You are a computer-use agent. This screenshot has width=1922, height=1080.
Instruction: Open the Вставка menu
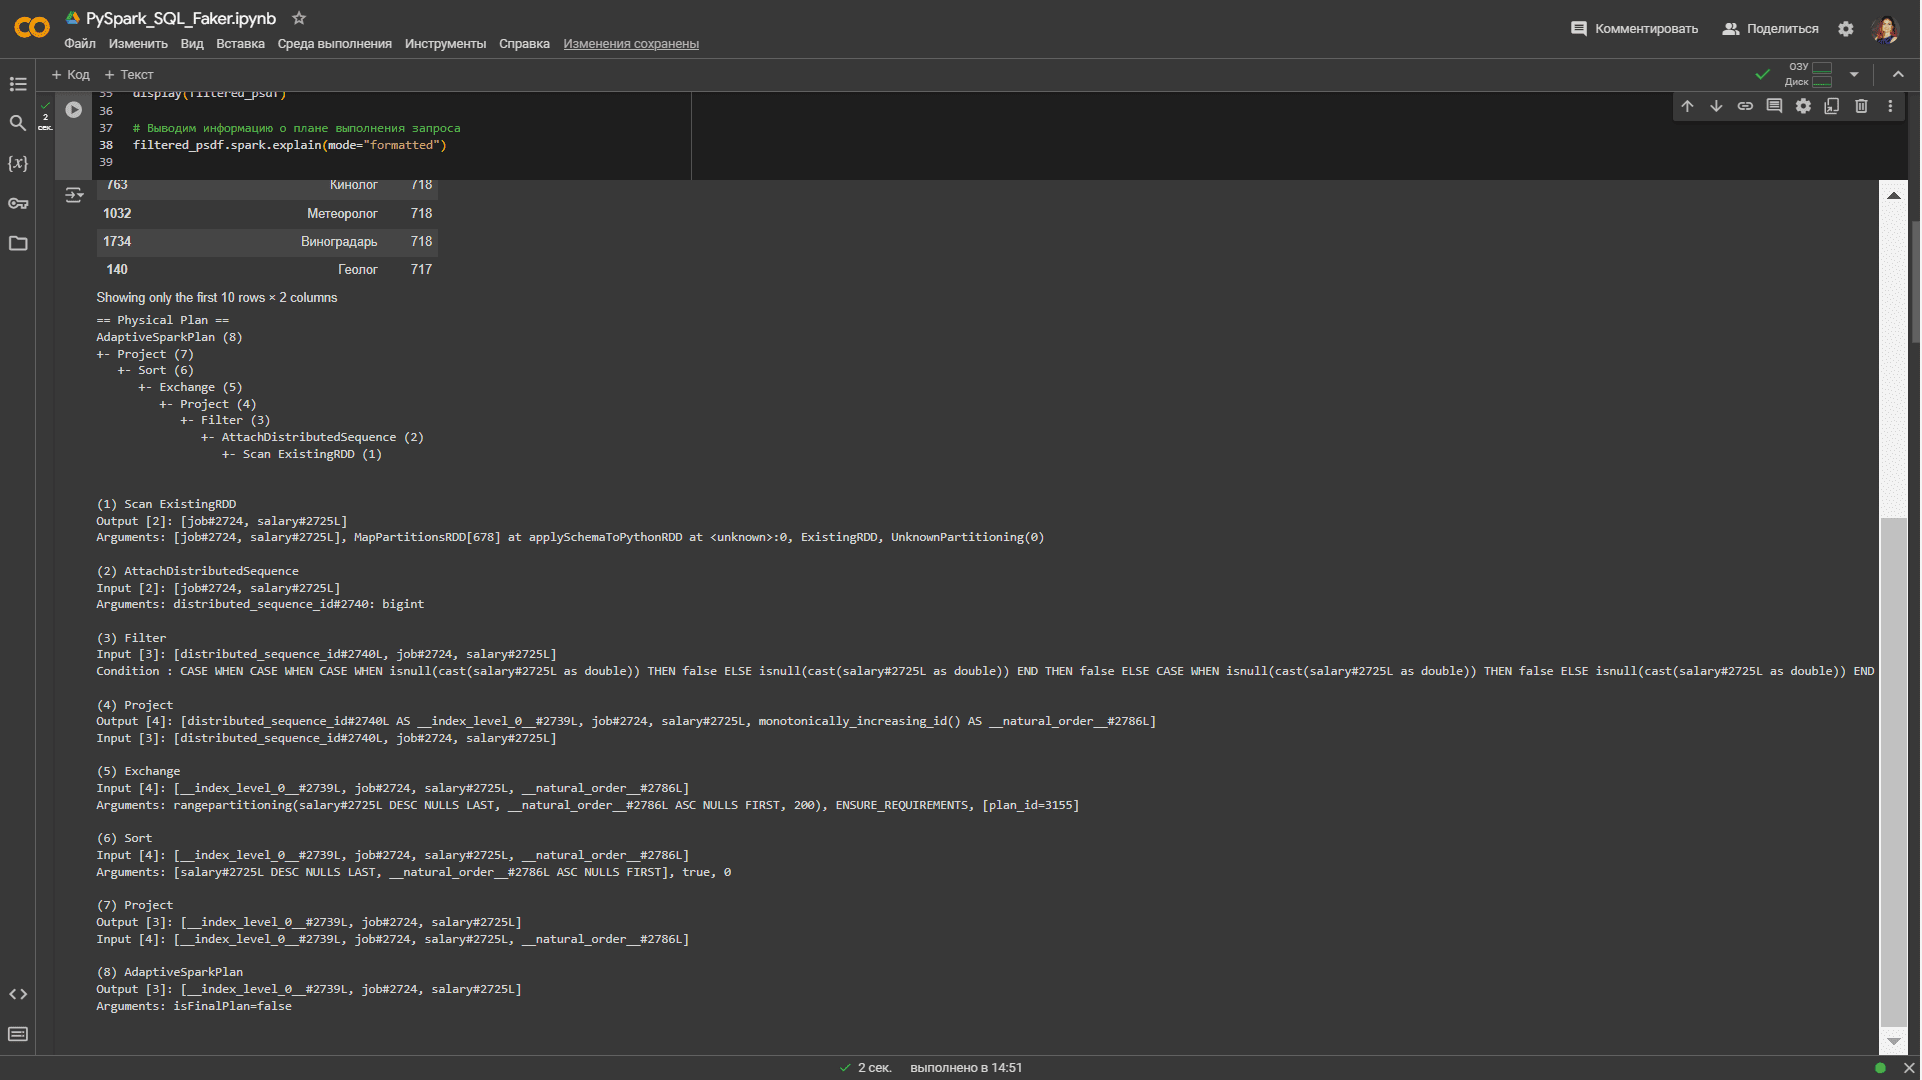pos(240,44)
